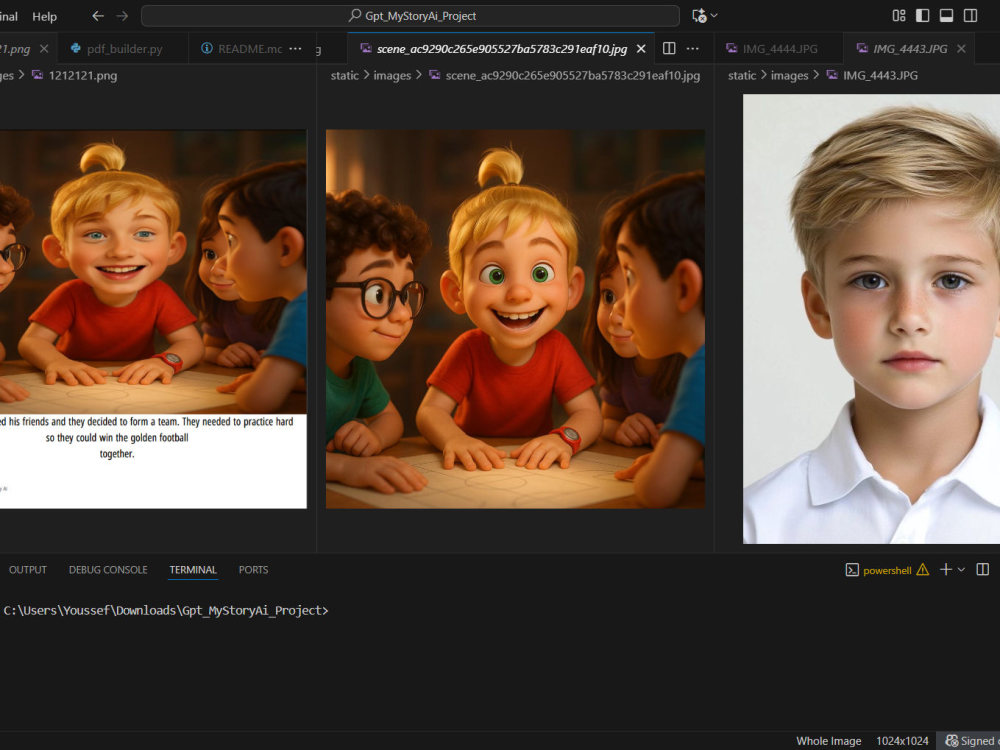Viewport: 1000px width, 750px height.
Task: Create a new terminal with plus
Action: 946,570
